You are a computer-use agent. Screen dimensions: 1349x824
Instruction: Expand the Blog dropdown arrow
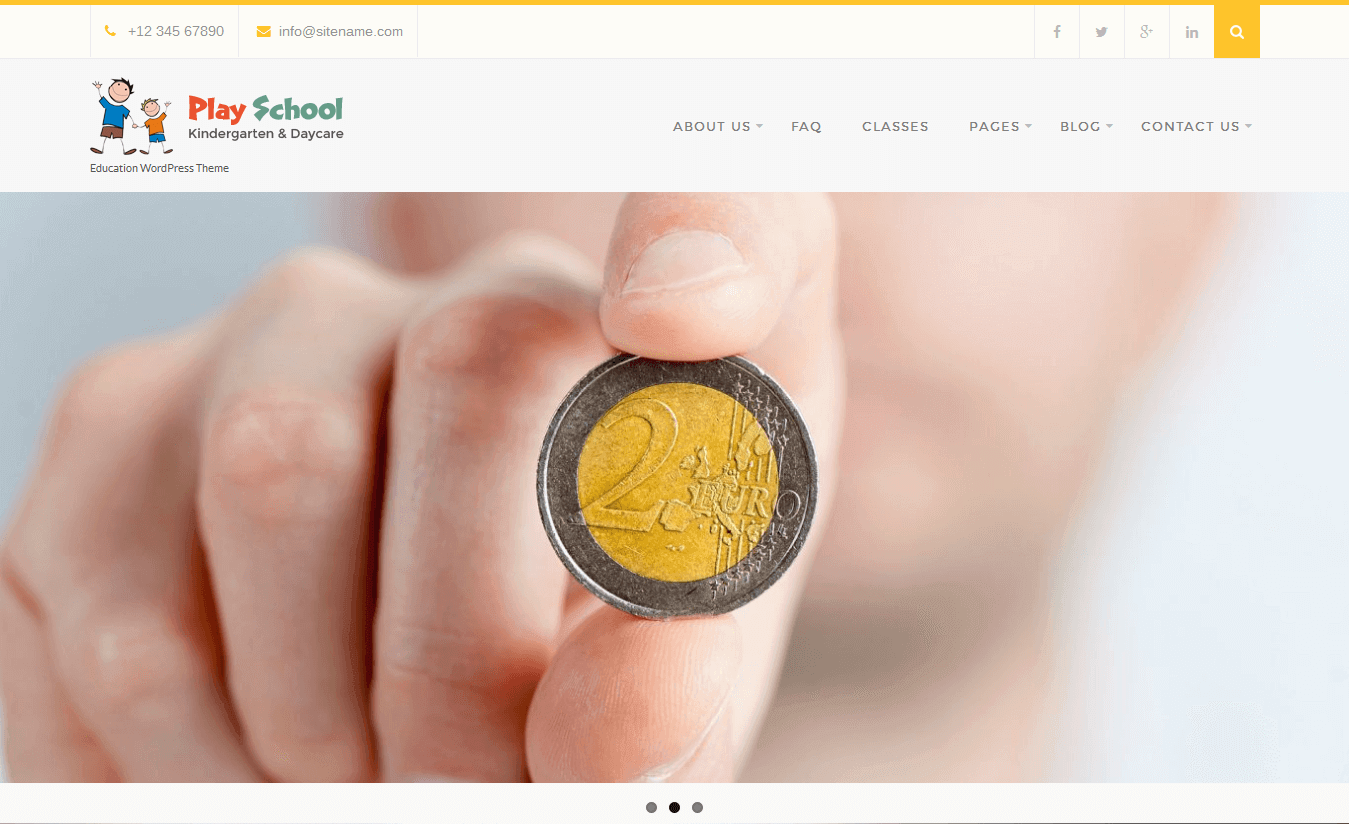[x=1109, y=126]
